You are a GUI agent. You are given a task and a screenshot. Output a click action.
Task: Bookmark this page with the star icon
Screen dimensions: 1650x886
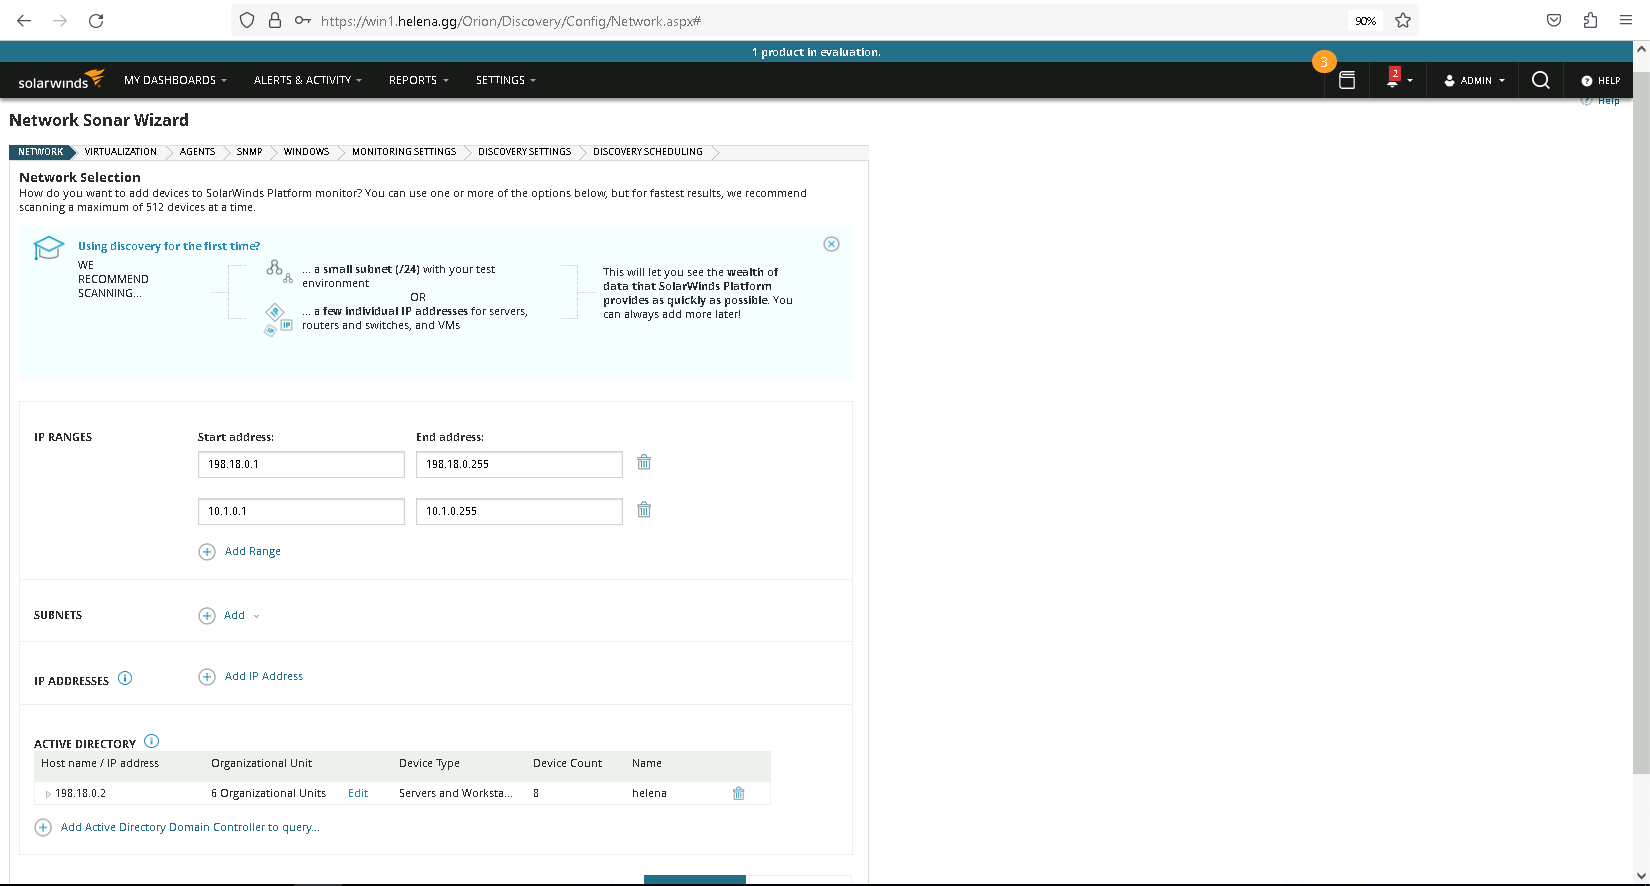1403,20
